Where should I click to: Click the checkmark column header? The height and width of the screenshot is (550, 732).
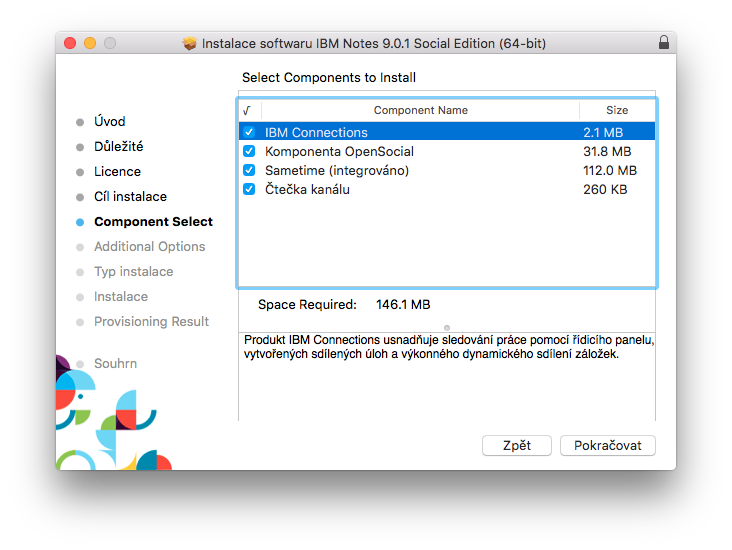click(x=249, y=111)
